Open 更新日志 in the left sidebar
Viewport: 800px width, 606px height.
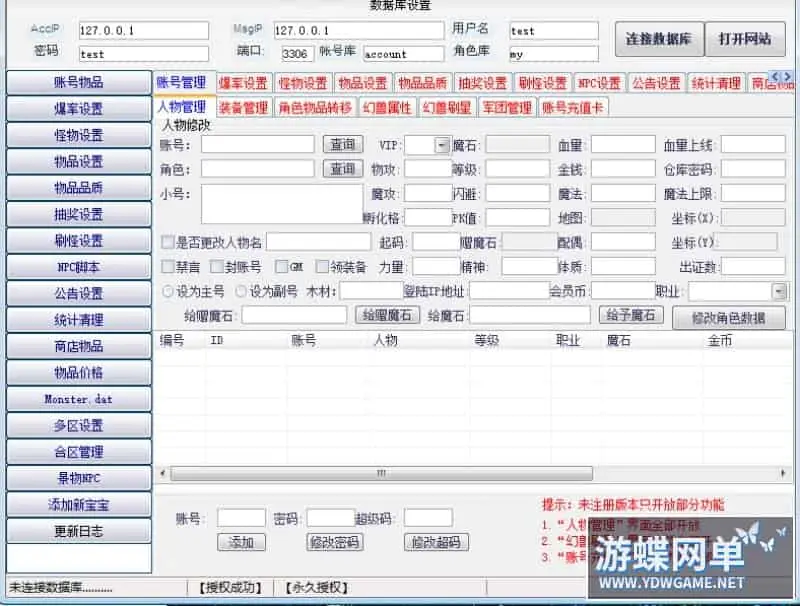point(79,532)
